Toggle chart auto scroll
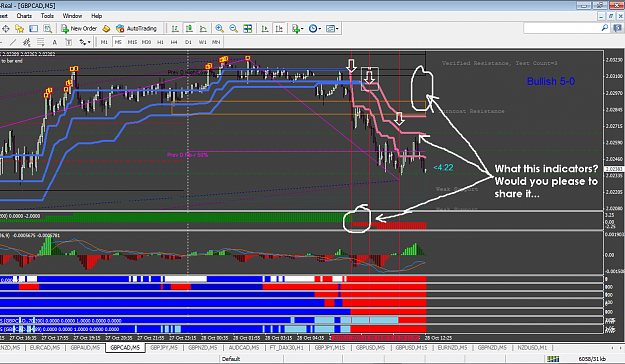The height and width of the screenshot is (364, 625). (x=265, y=29)
